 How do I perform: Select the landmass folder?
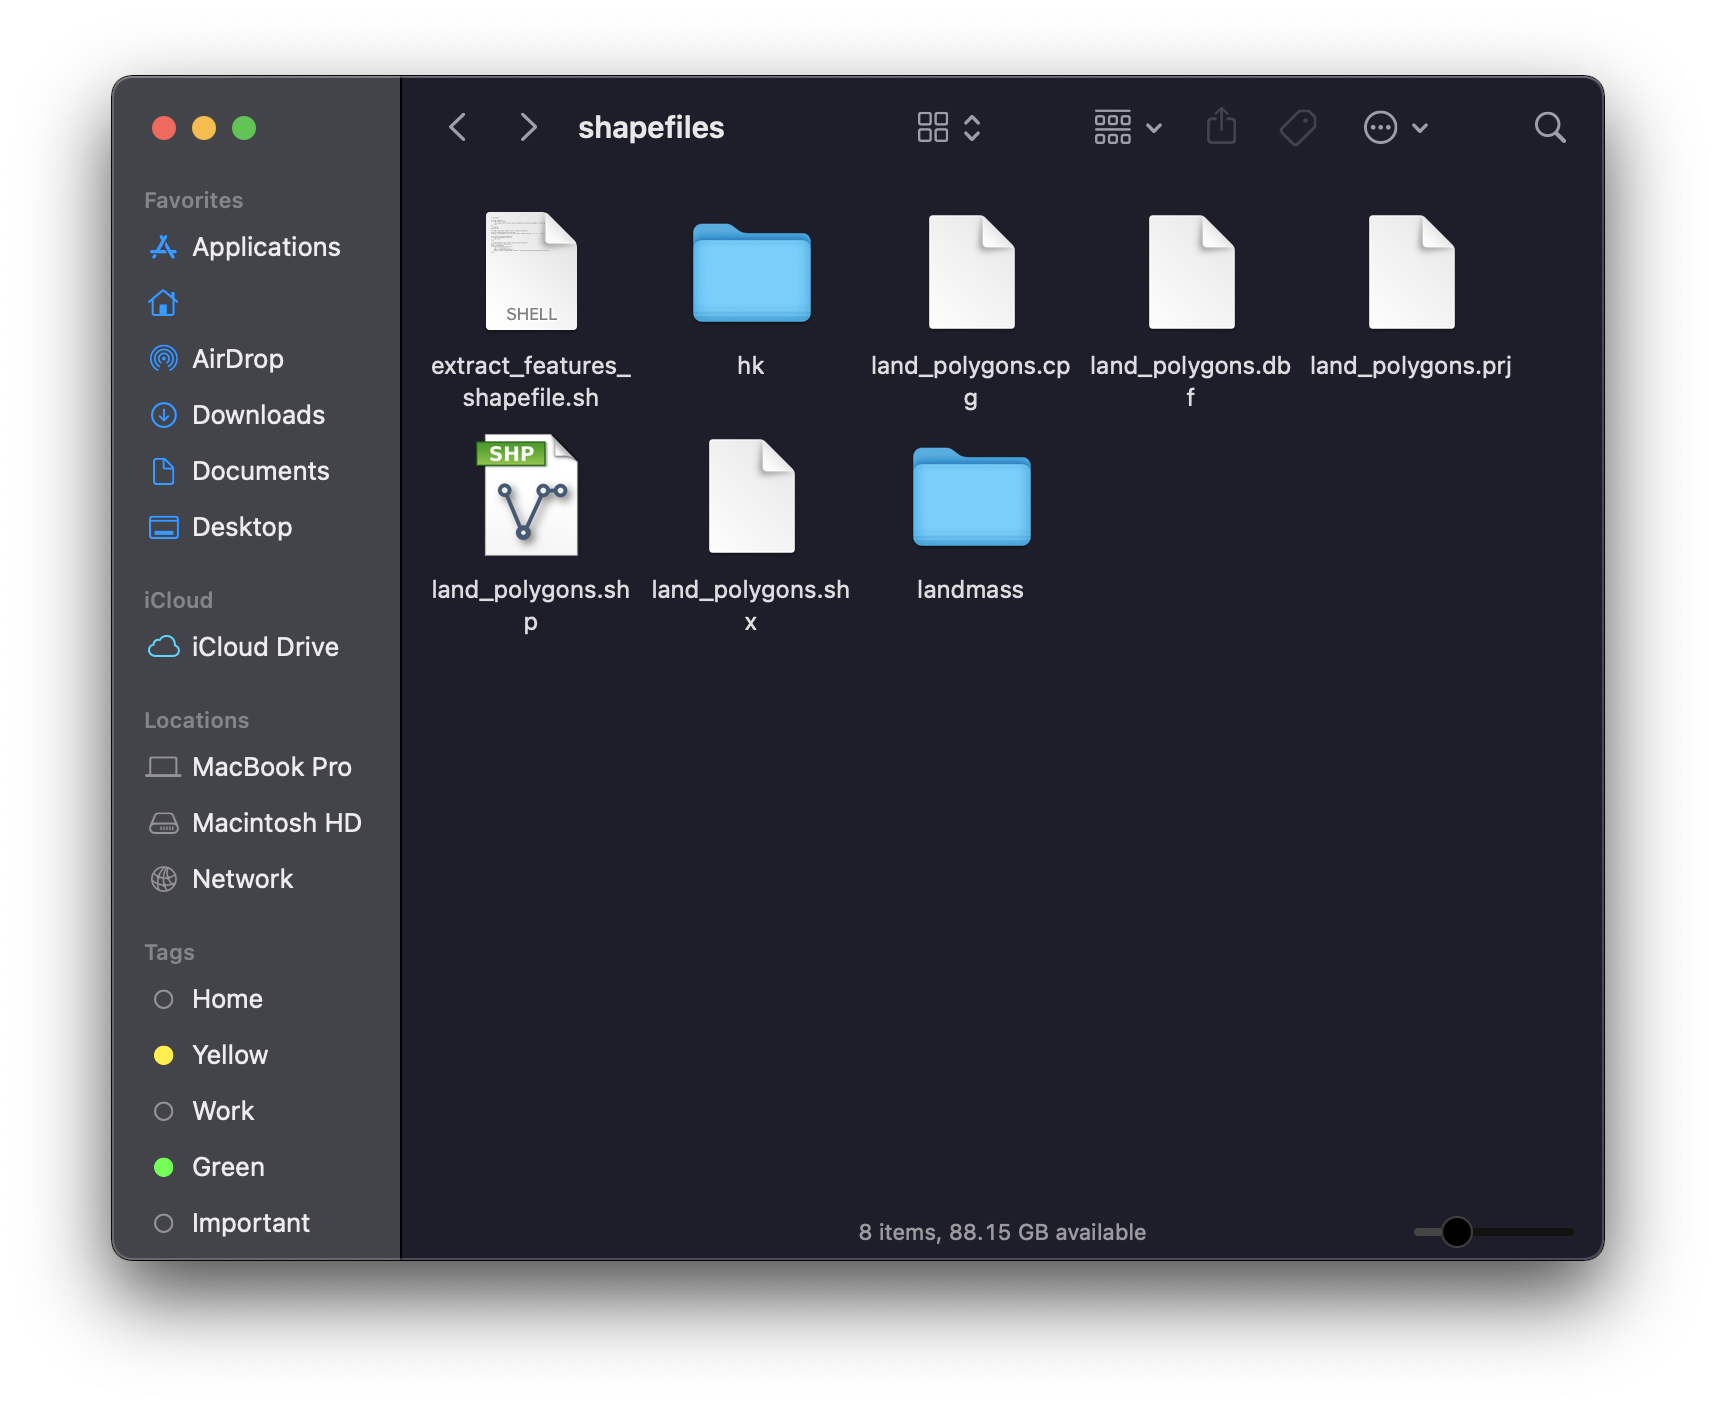[971, 498]
